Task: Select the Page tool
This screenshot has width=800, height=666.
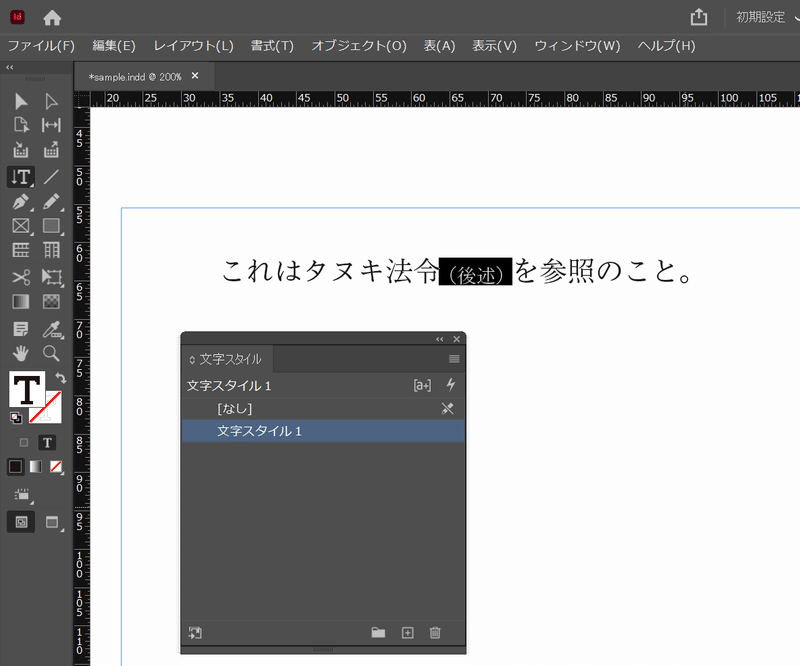Action: click(20, 125)
